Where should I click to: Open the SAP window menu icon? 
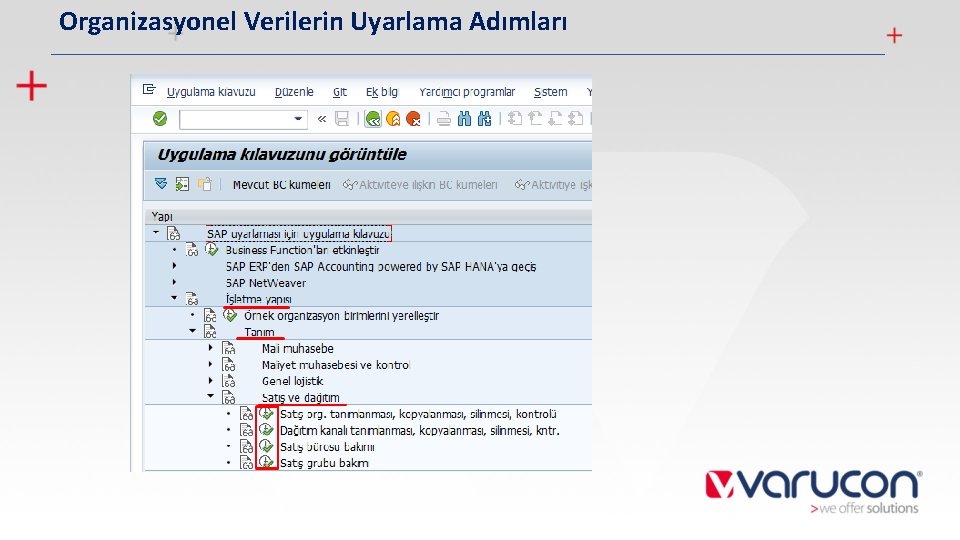(x=149, y=90)
